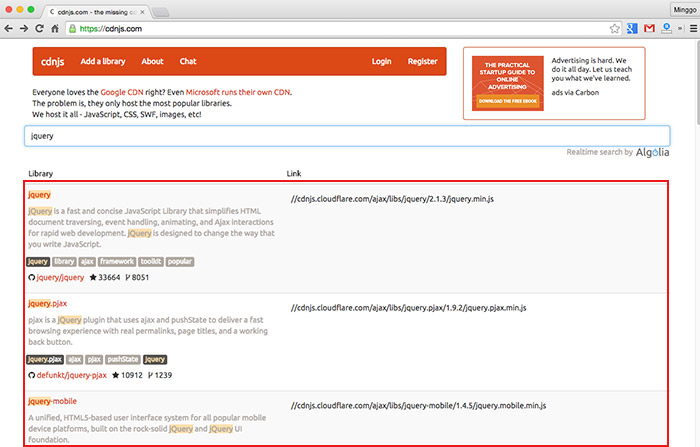Viewport: 700px width, 447px height.
Task: Click the pushState tag
Action: tap(123, 359)
